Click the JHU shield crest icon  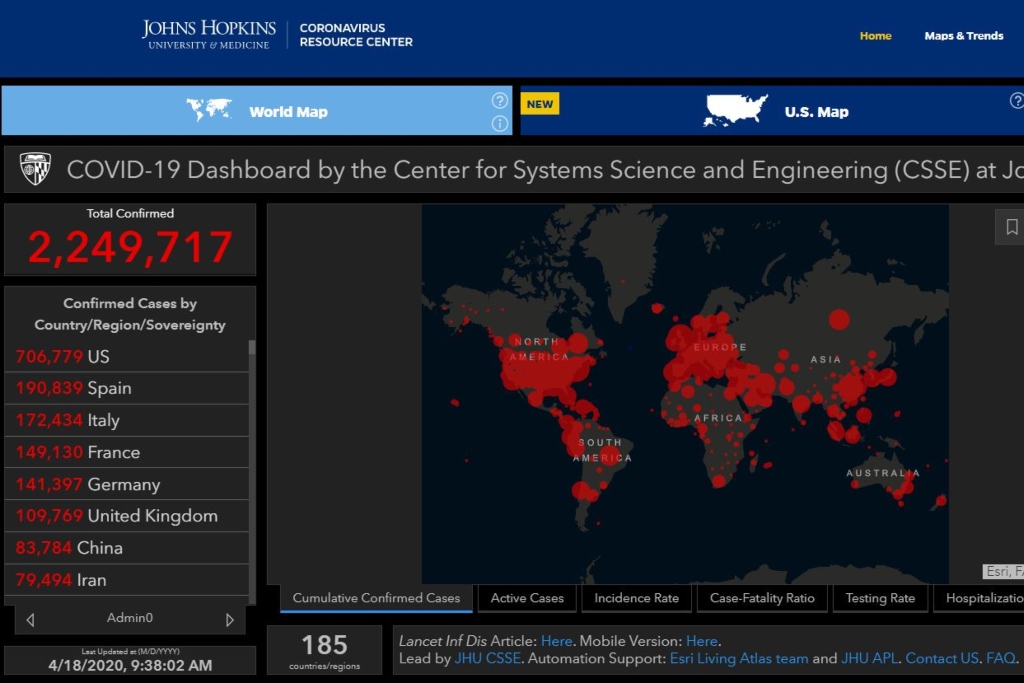[35, 169]
